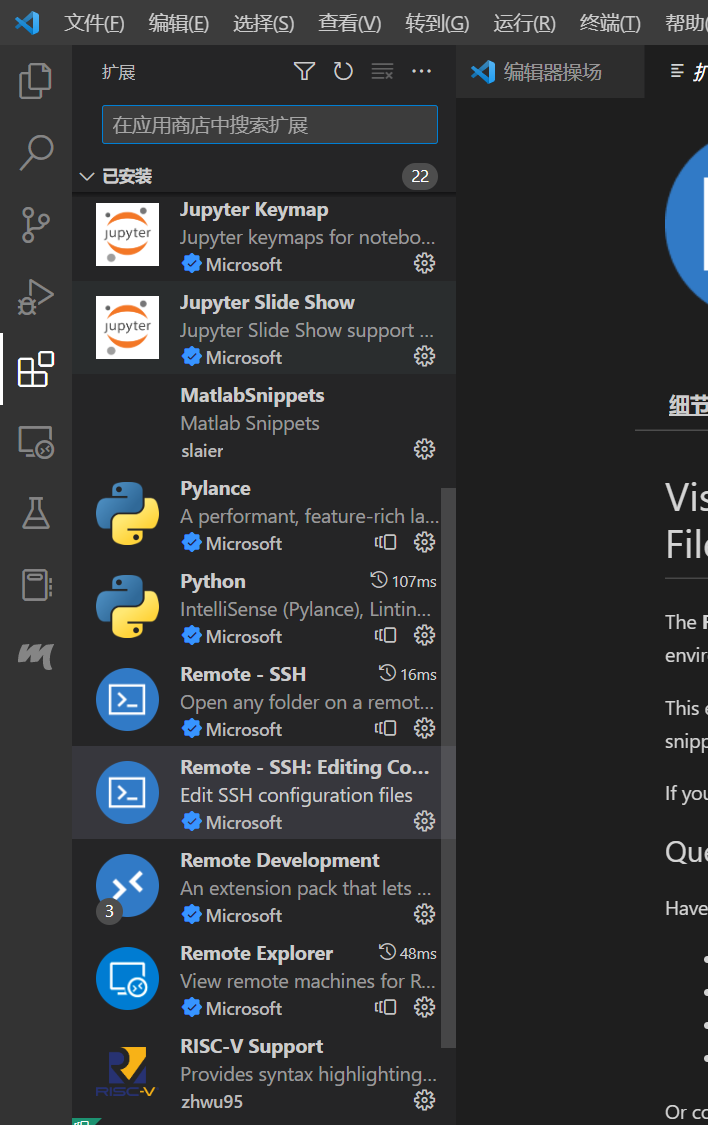Open manage gear for Remote Development
Viewport: 708px width, 1125px height.
coord(424,914)
